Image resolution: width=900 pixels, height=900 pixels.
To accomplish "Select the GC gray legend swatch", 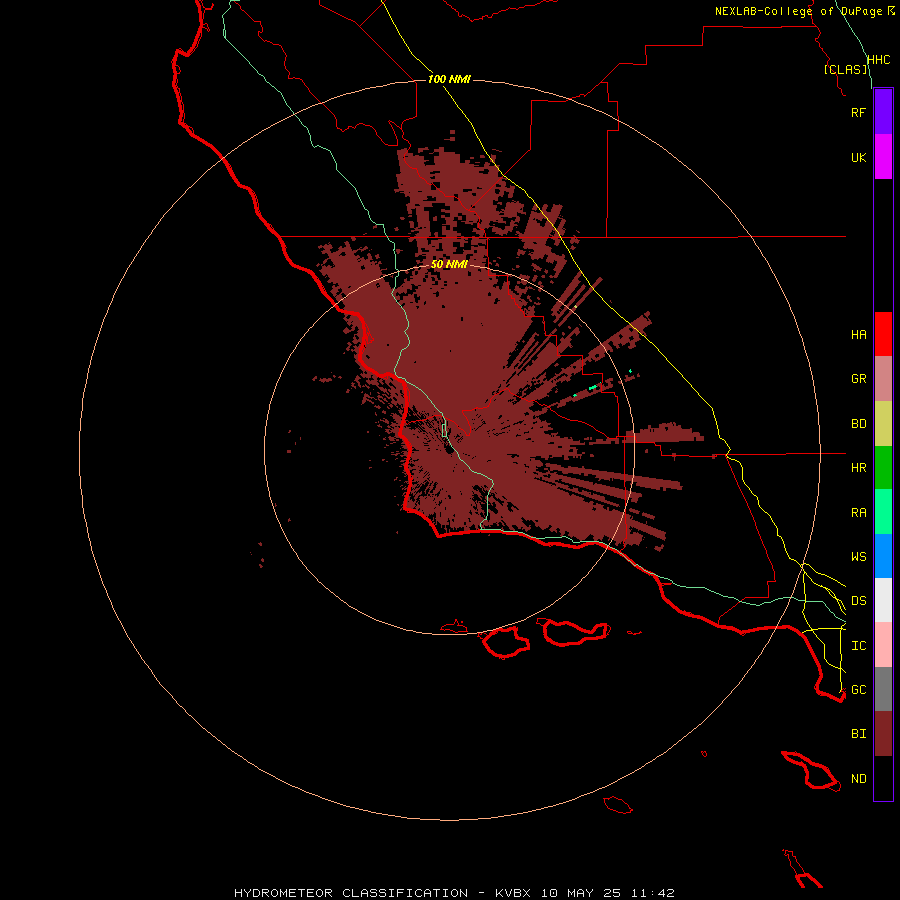I will 883,689.
